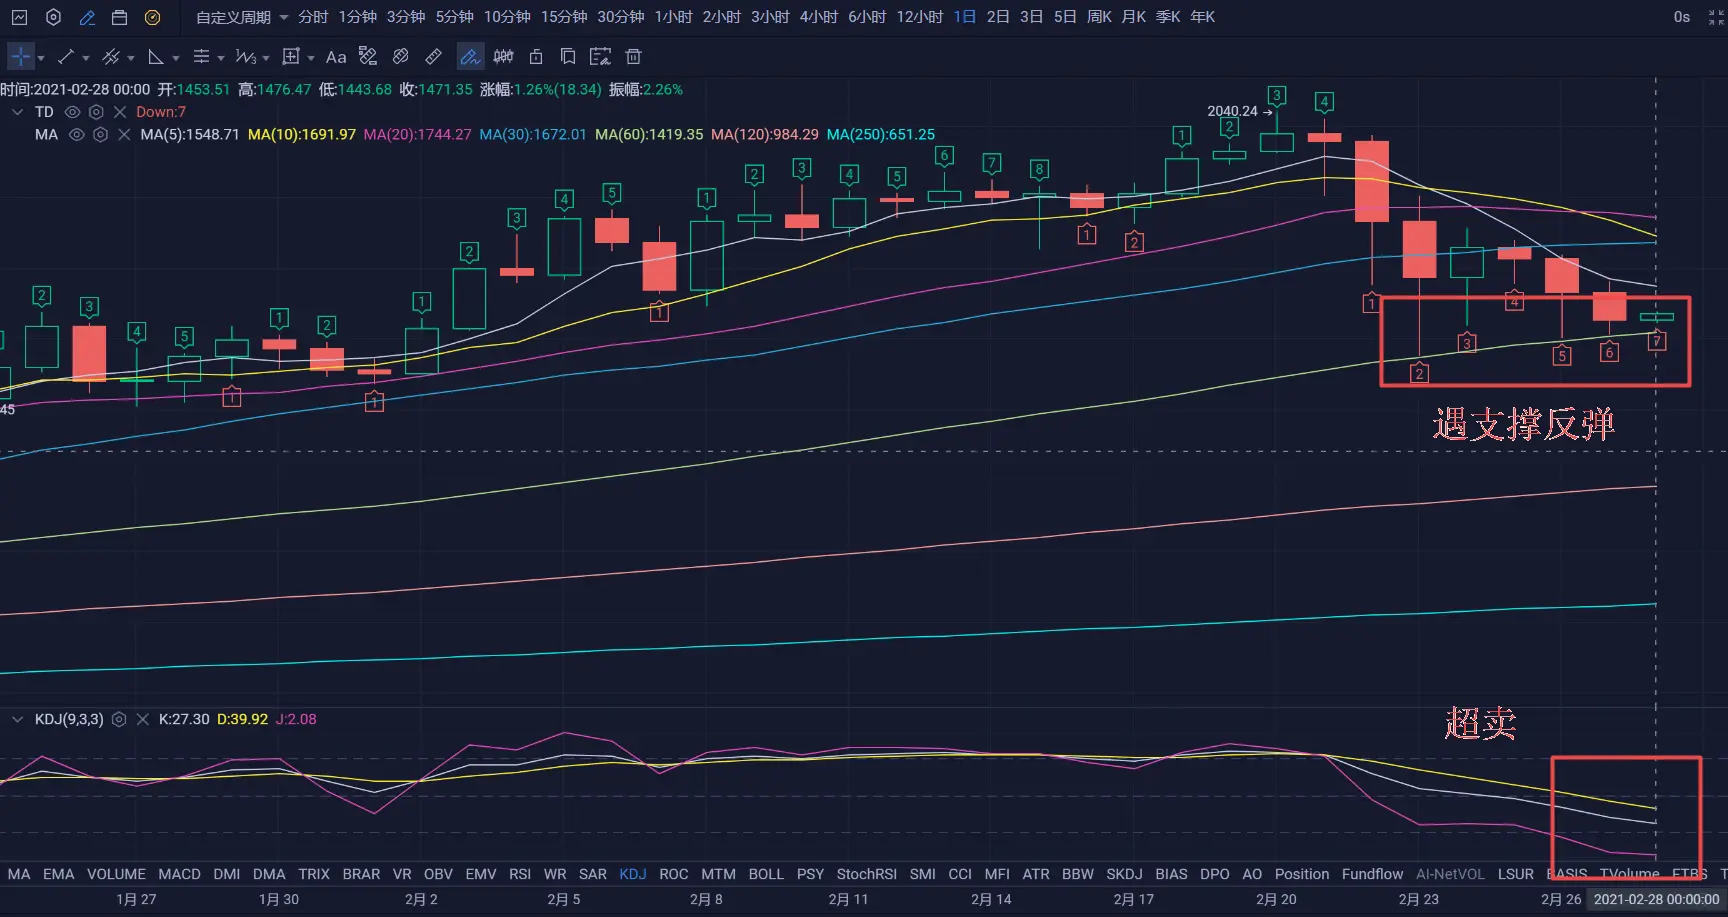Toggle the MA indicator eye visibility
1728x917 pixels.
pyautogui.click(x=76, y=135)
